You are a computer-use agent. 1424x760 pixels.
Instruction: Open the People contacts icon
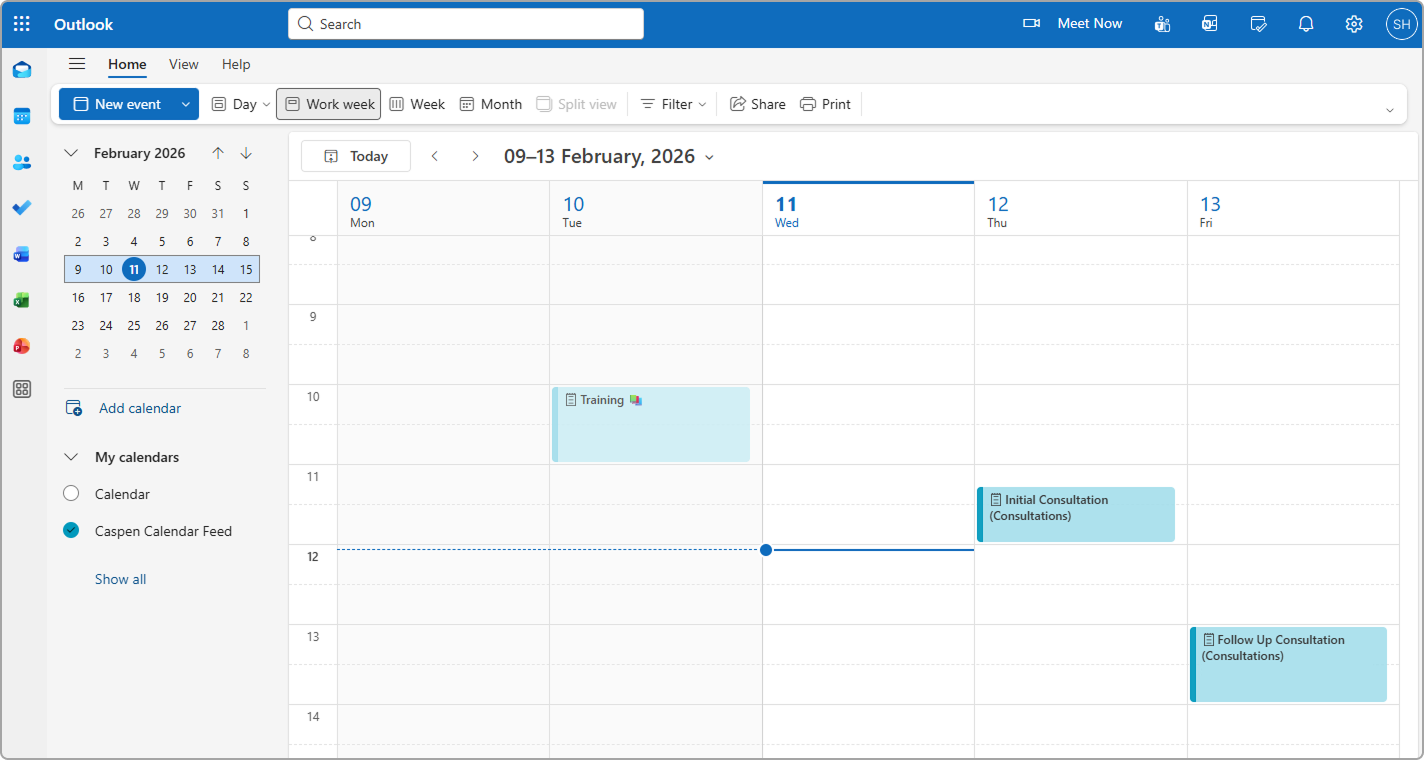tap(22, 162)
